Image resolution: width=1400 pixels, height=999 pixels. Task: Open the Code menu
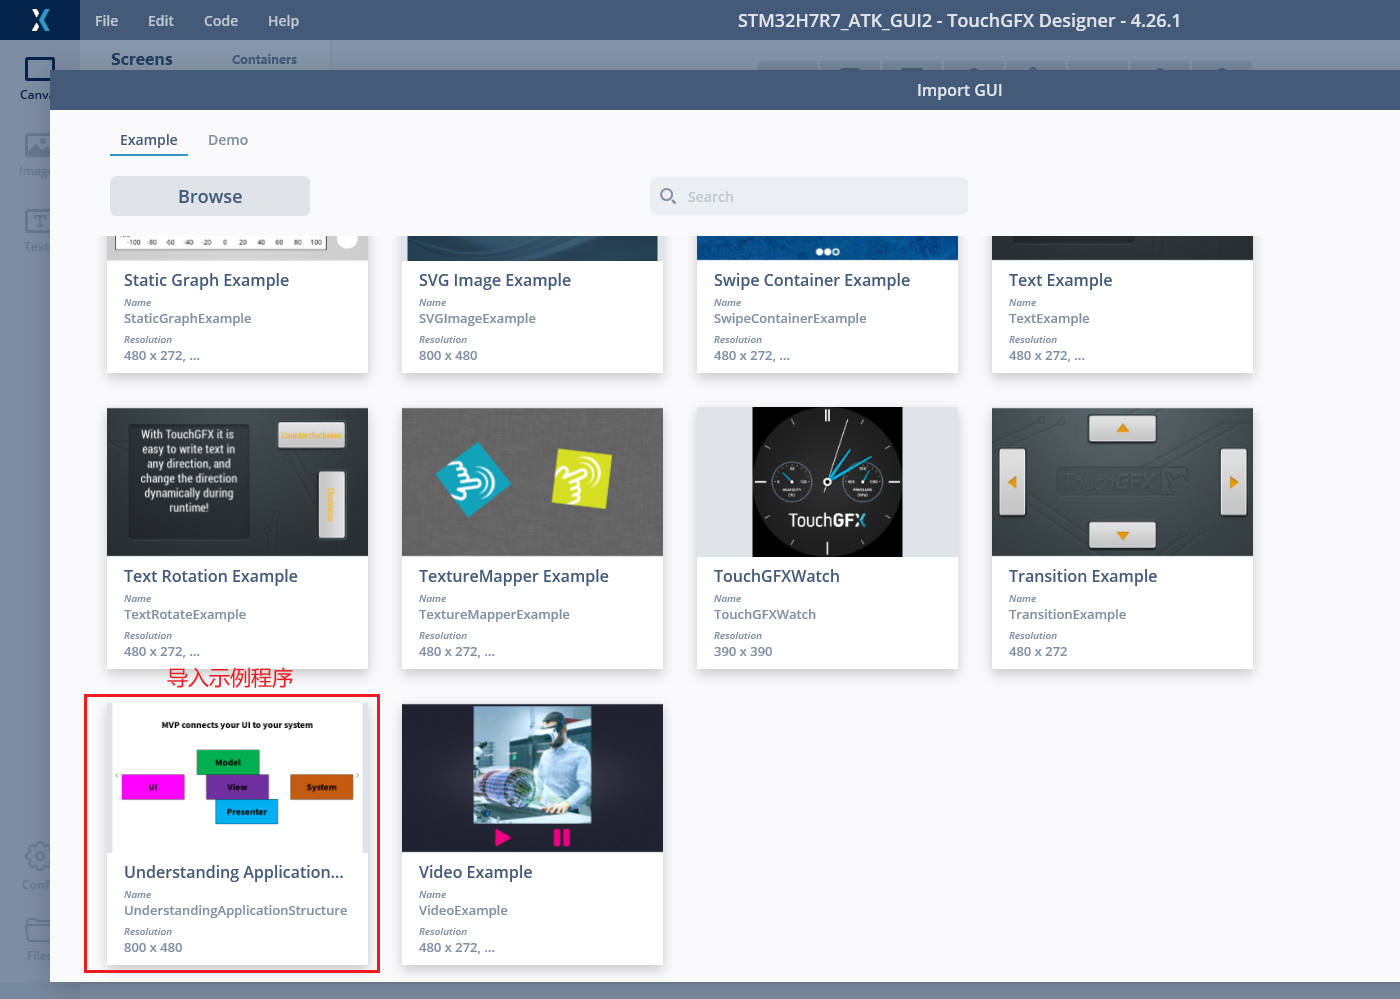pos(221,21)
